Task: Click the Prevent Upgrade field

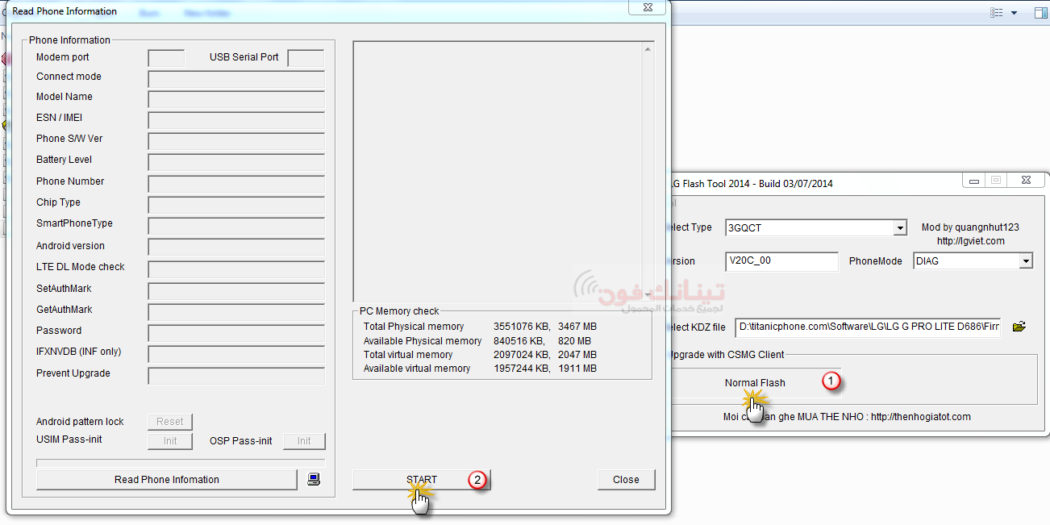Action: click(x=236, y=376)
